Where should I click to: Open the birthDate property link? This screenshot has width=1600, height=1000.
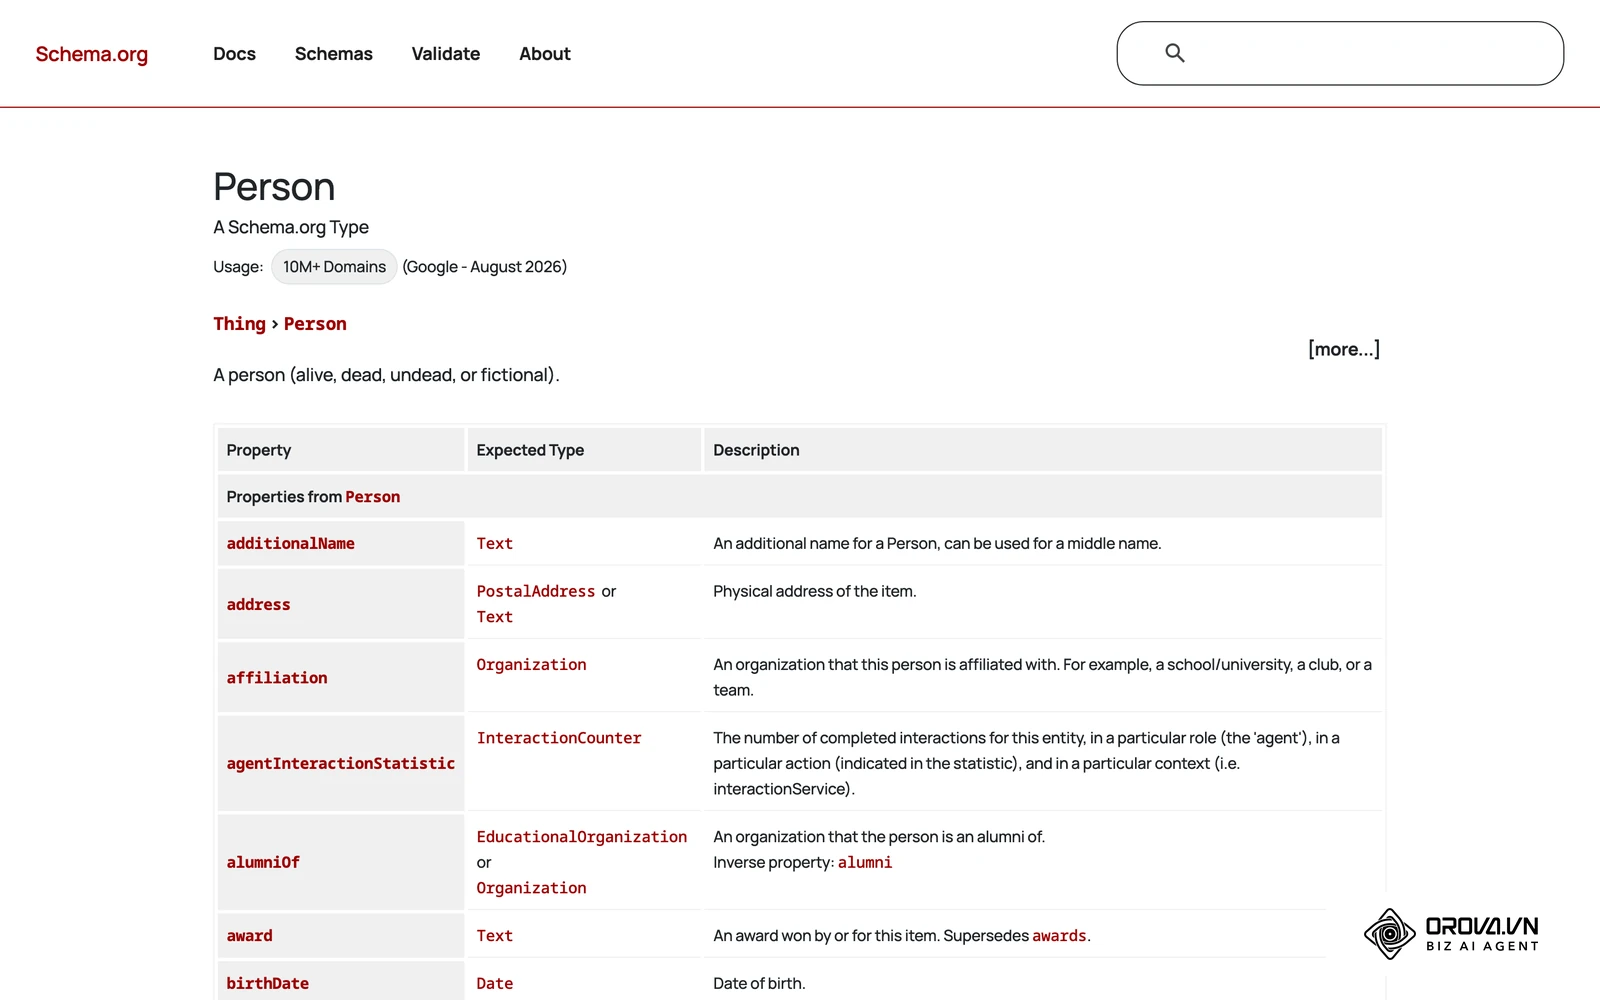[x=268, y=984]
